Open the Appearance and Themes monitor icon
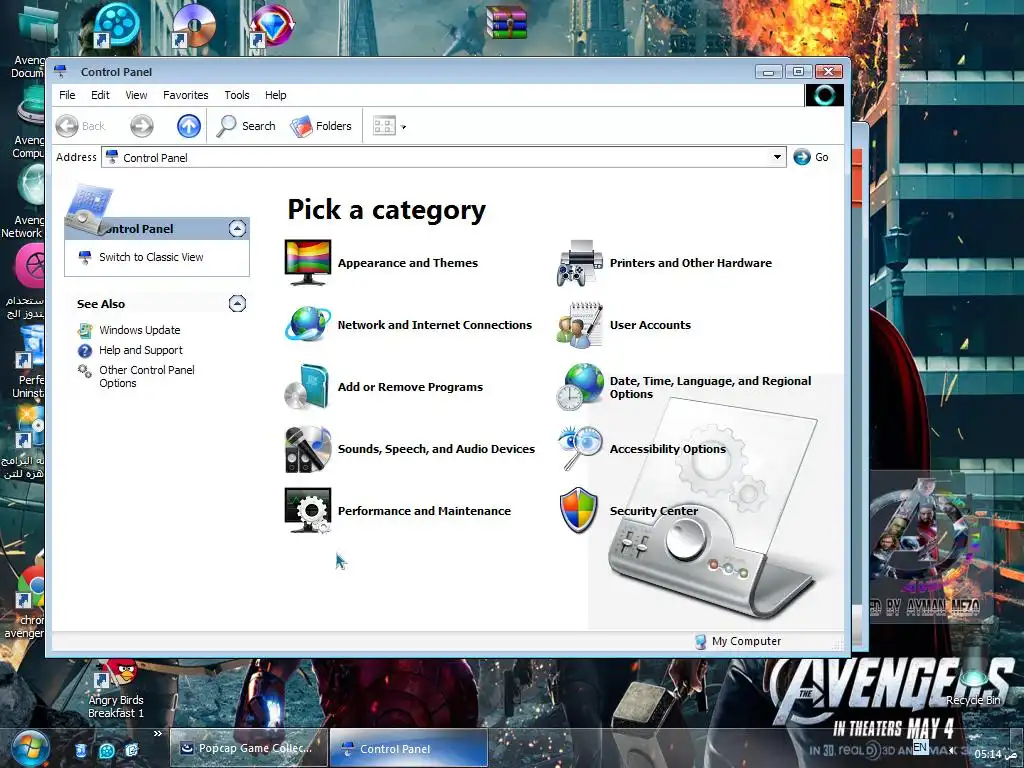 [x=308, y=263]
